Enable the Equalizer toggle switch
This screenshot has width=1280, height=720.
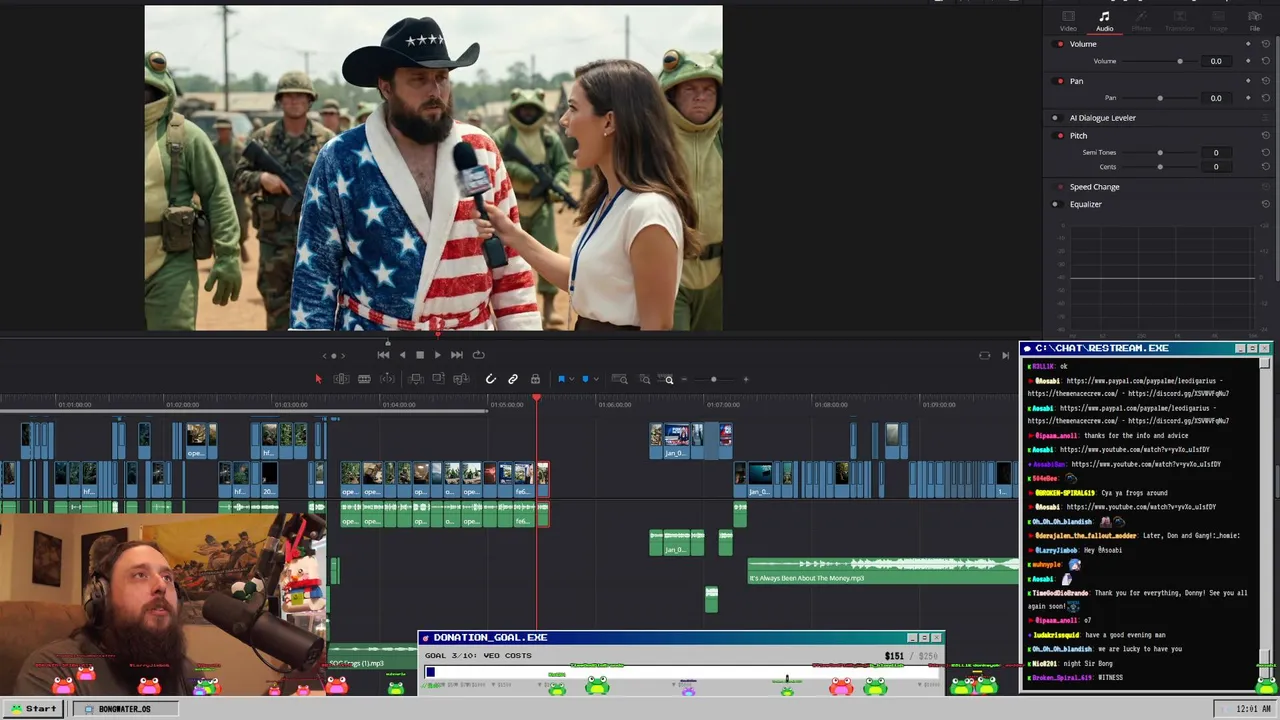coord(1057,205)
